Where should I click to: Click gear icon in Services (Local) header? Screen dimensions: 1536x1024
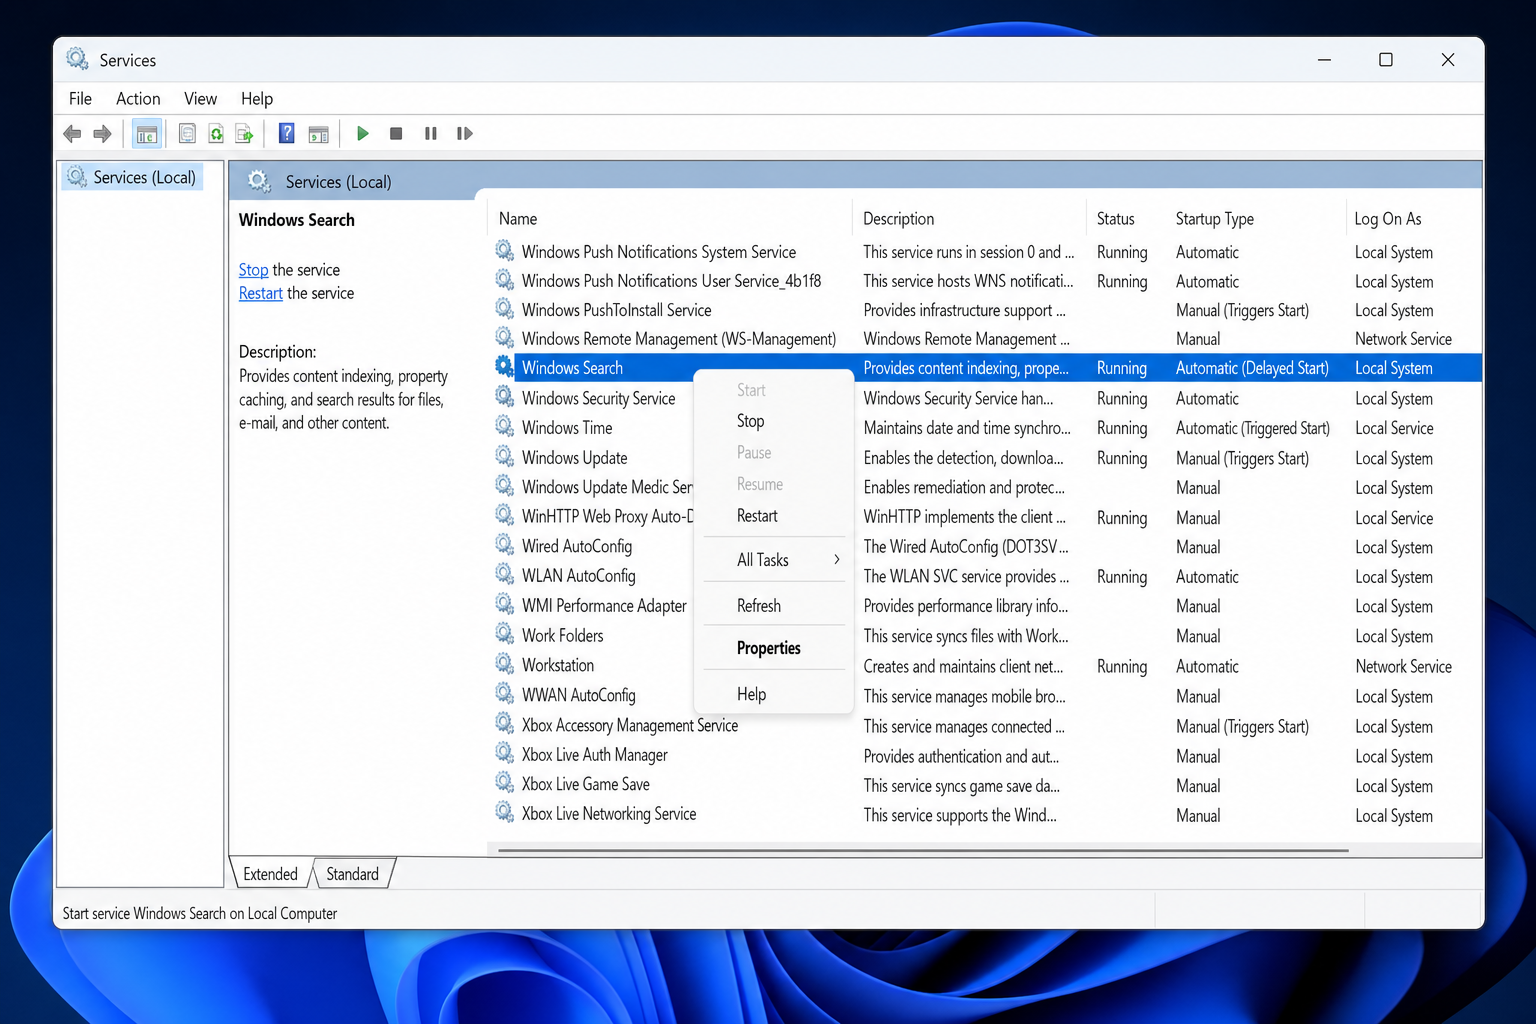(259, 181)
